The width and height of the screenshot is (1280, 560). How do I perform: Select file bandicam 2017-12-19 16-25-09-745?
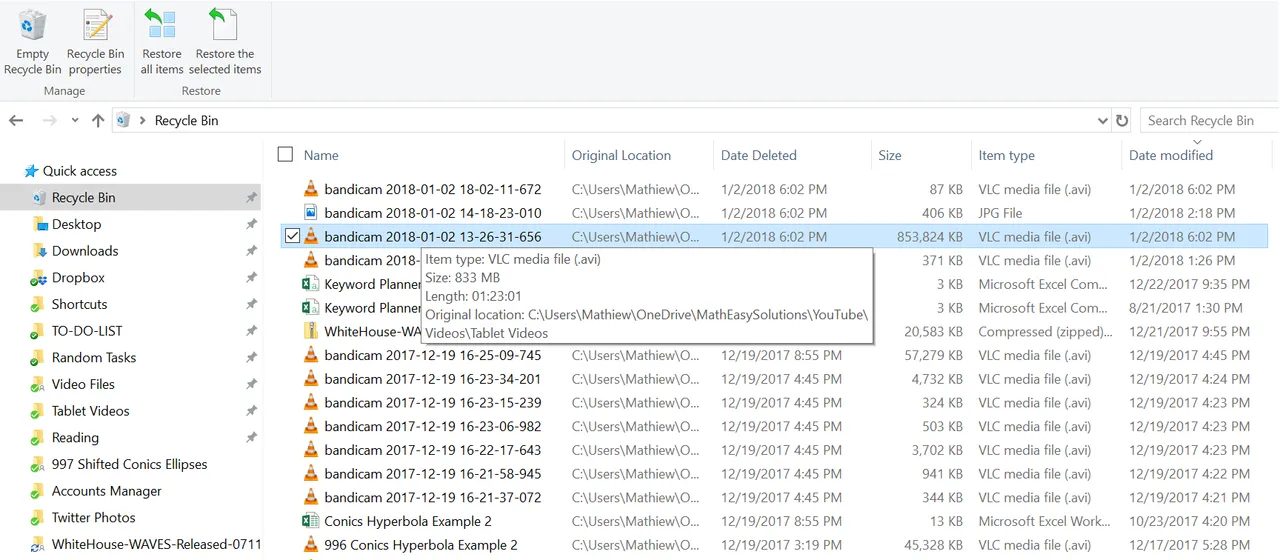433,355
